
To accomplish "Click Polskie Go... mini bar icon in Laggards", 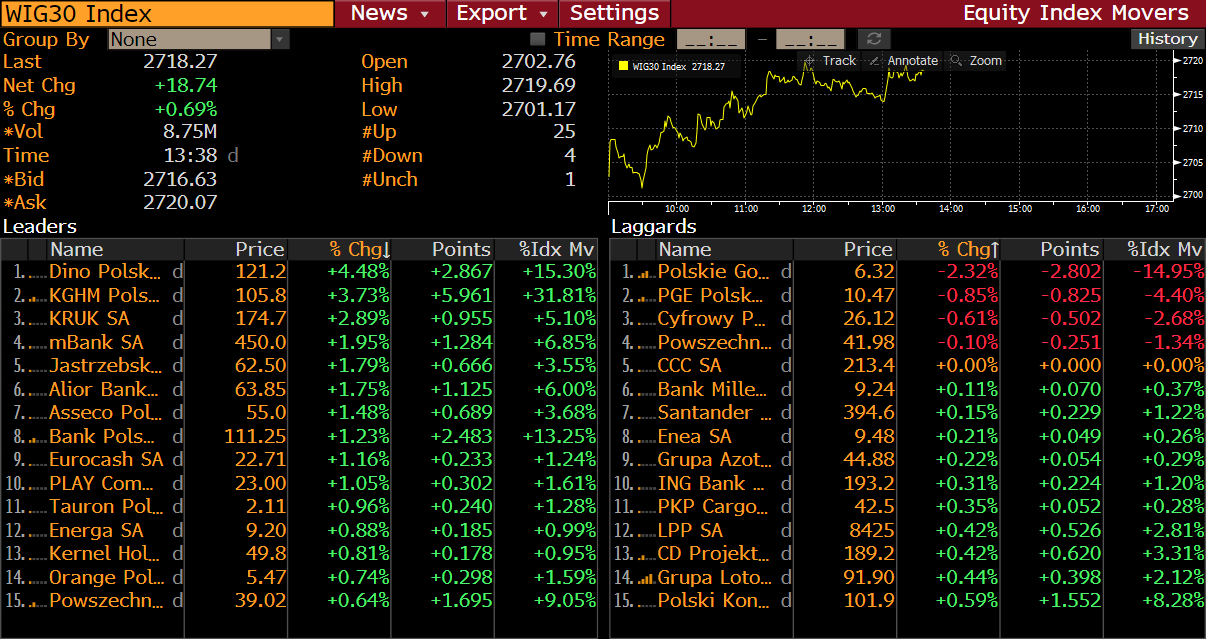I will pyautogui.click(x=646, y=272).
